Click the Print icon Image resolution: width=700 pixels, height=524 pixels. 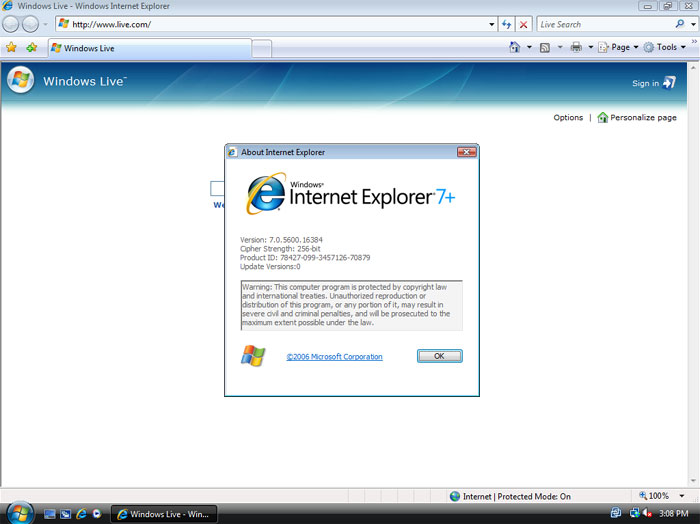[x=576, y=47]
